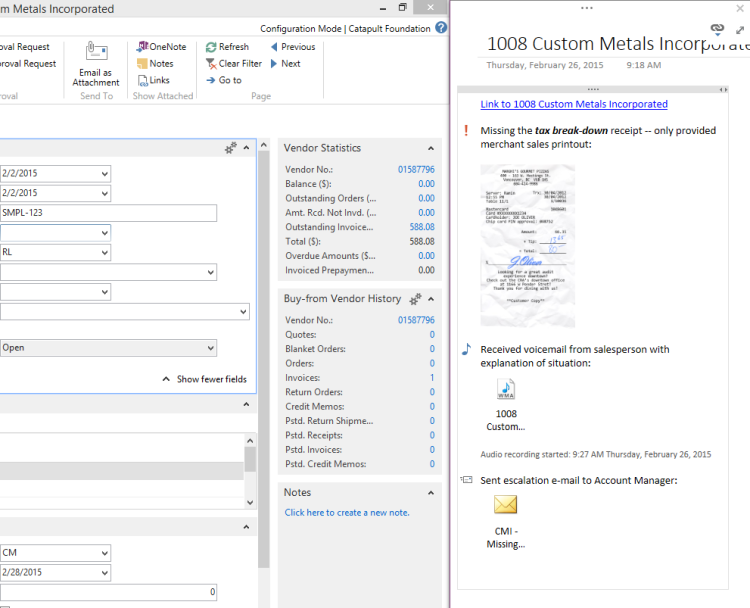Go to the Previous page
The image size is (750, 608).
point(293,46)
